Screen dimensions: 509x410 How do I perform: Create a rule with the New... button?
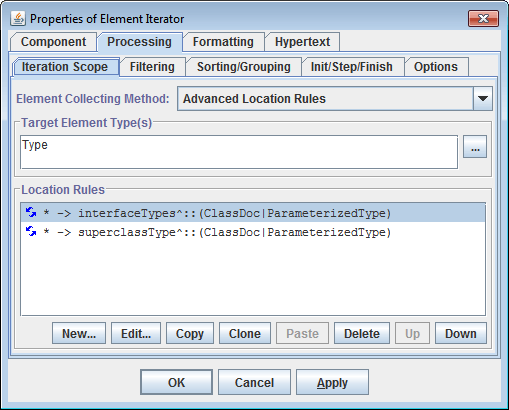click(x=79, y=333)
